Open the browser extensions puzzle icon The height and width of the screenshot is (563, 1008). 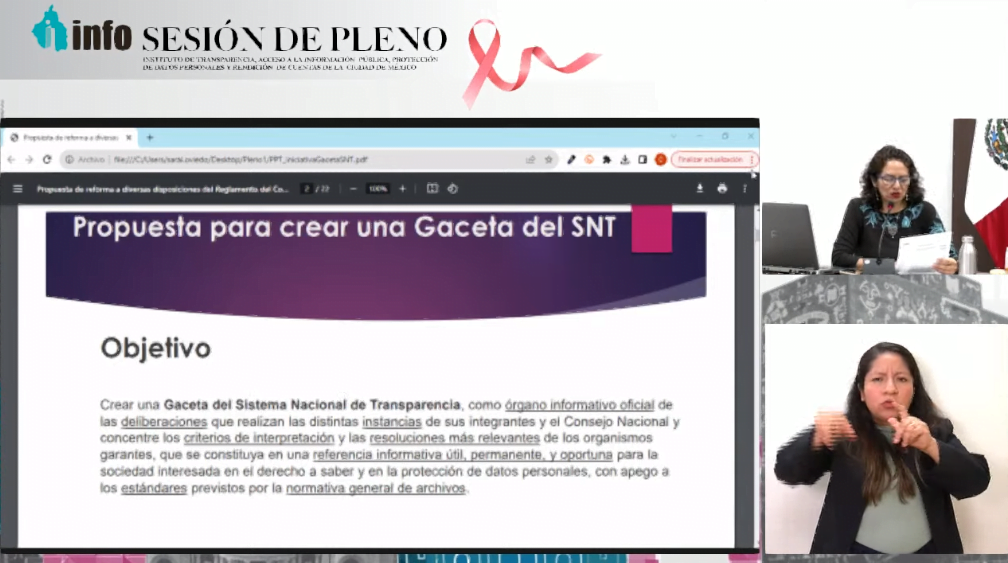pyautogui.click(x=607, y=159)
